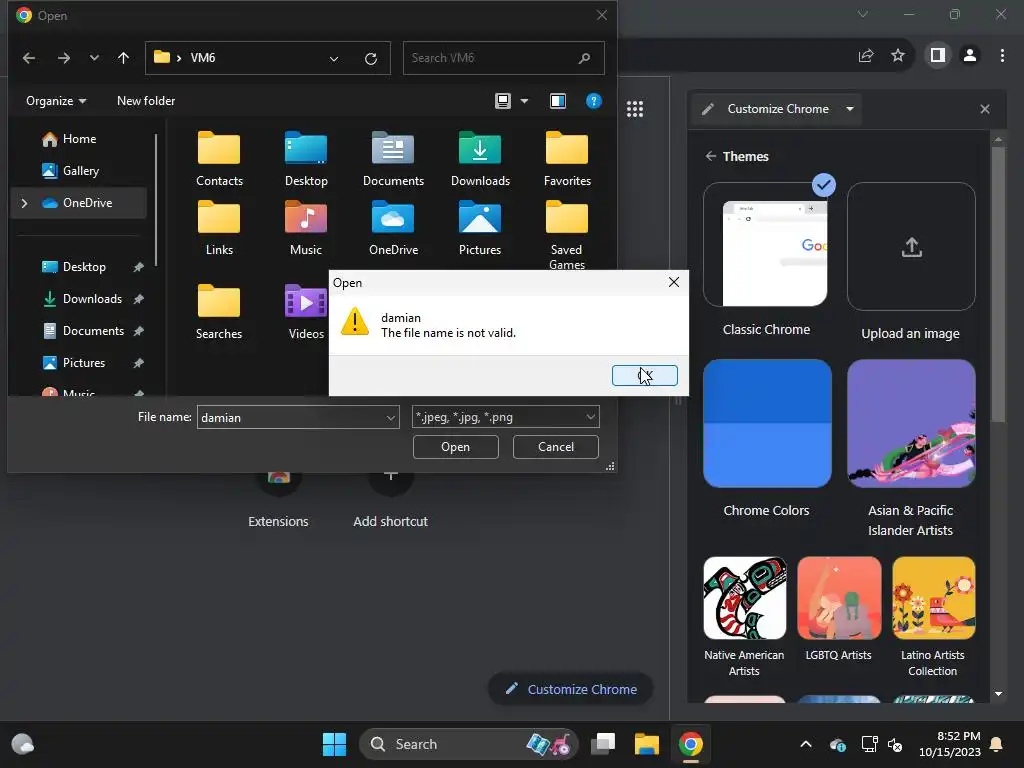This screenshot has width=1024, height=768.
Task: Click the Customize Chrome pill button
Action: [571, 689]
